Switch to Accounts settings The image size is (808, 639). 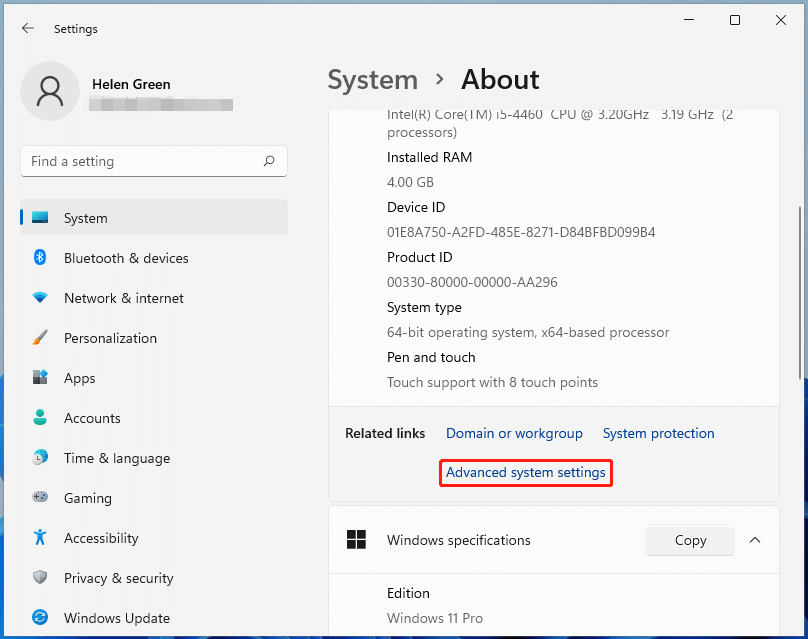(x=92, y=418)
